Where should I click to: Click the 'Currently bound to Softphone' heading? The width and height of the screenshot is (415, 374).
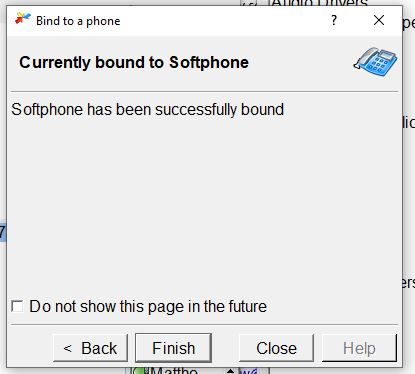click(x=134, y=62)
